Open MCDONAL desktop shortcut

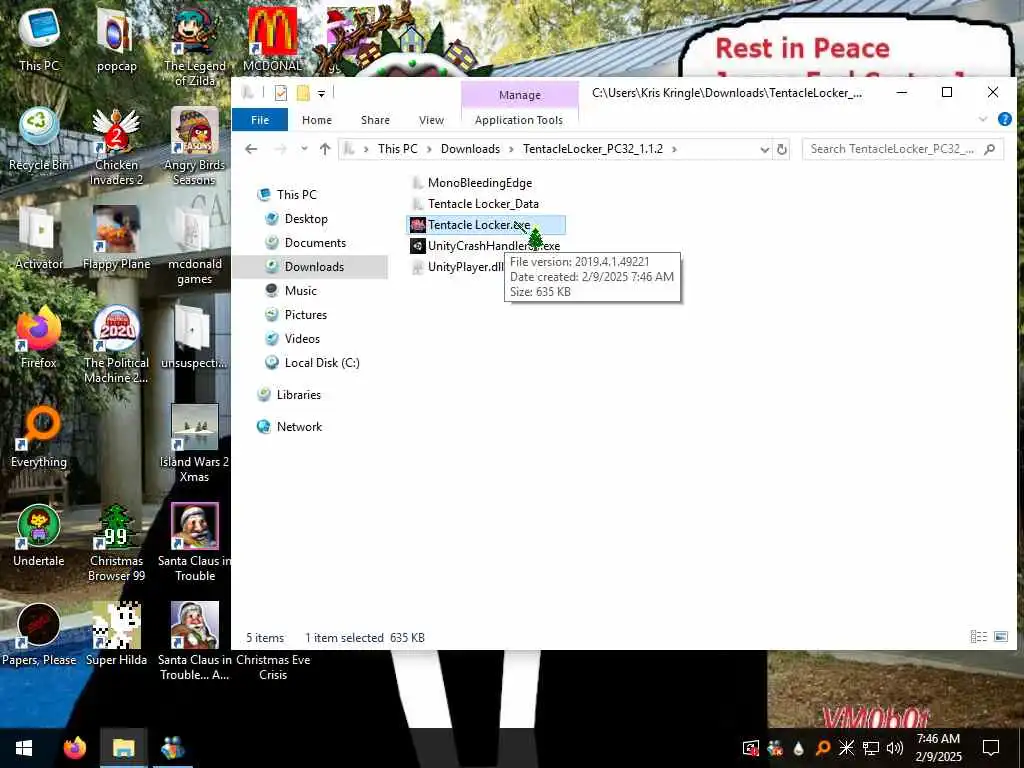[x=272, y=39]
